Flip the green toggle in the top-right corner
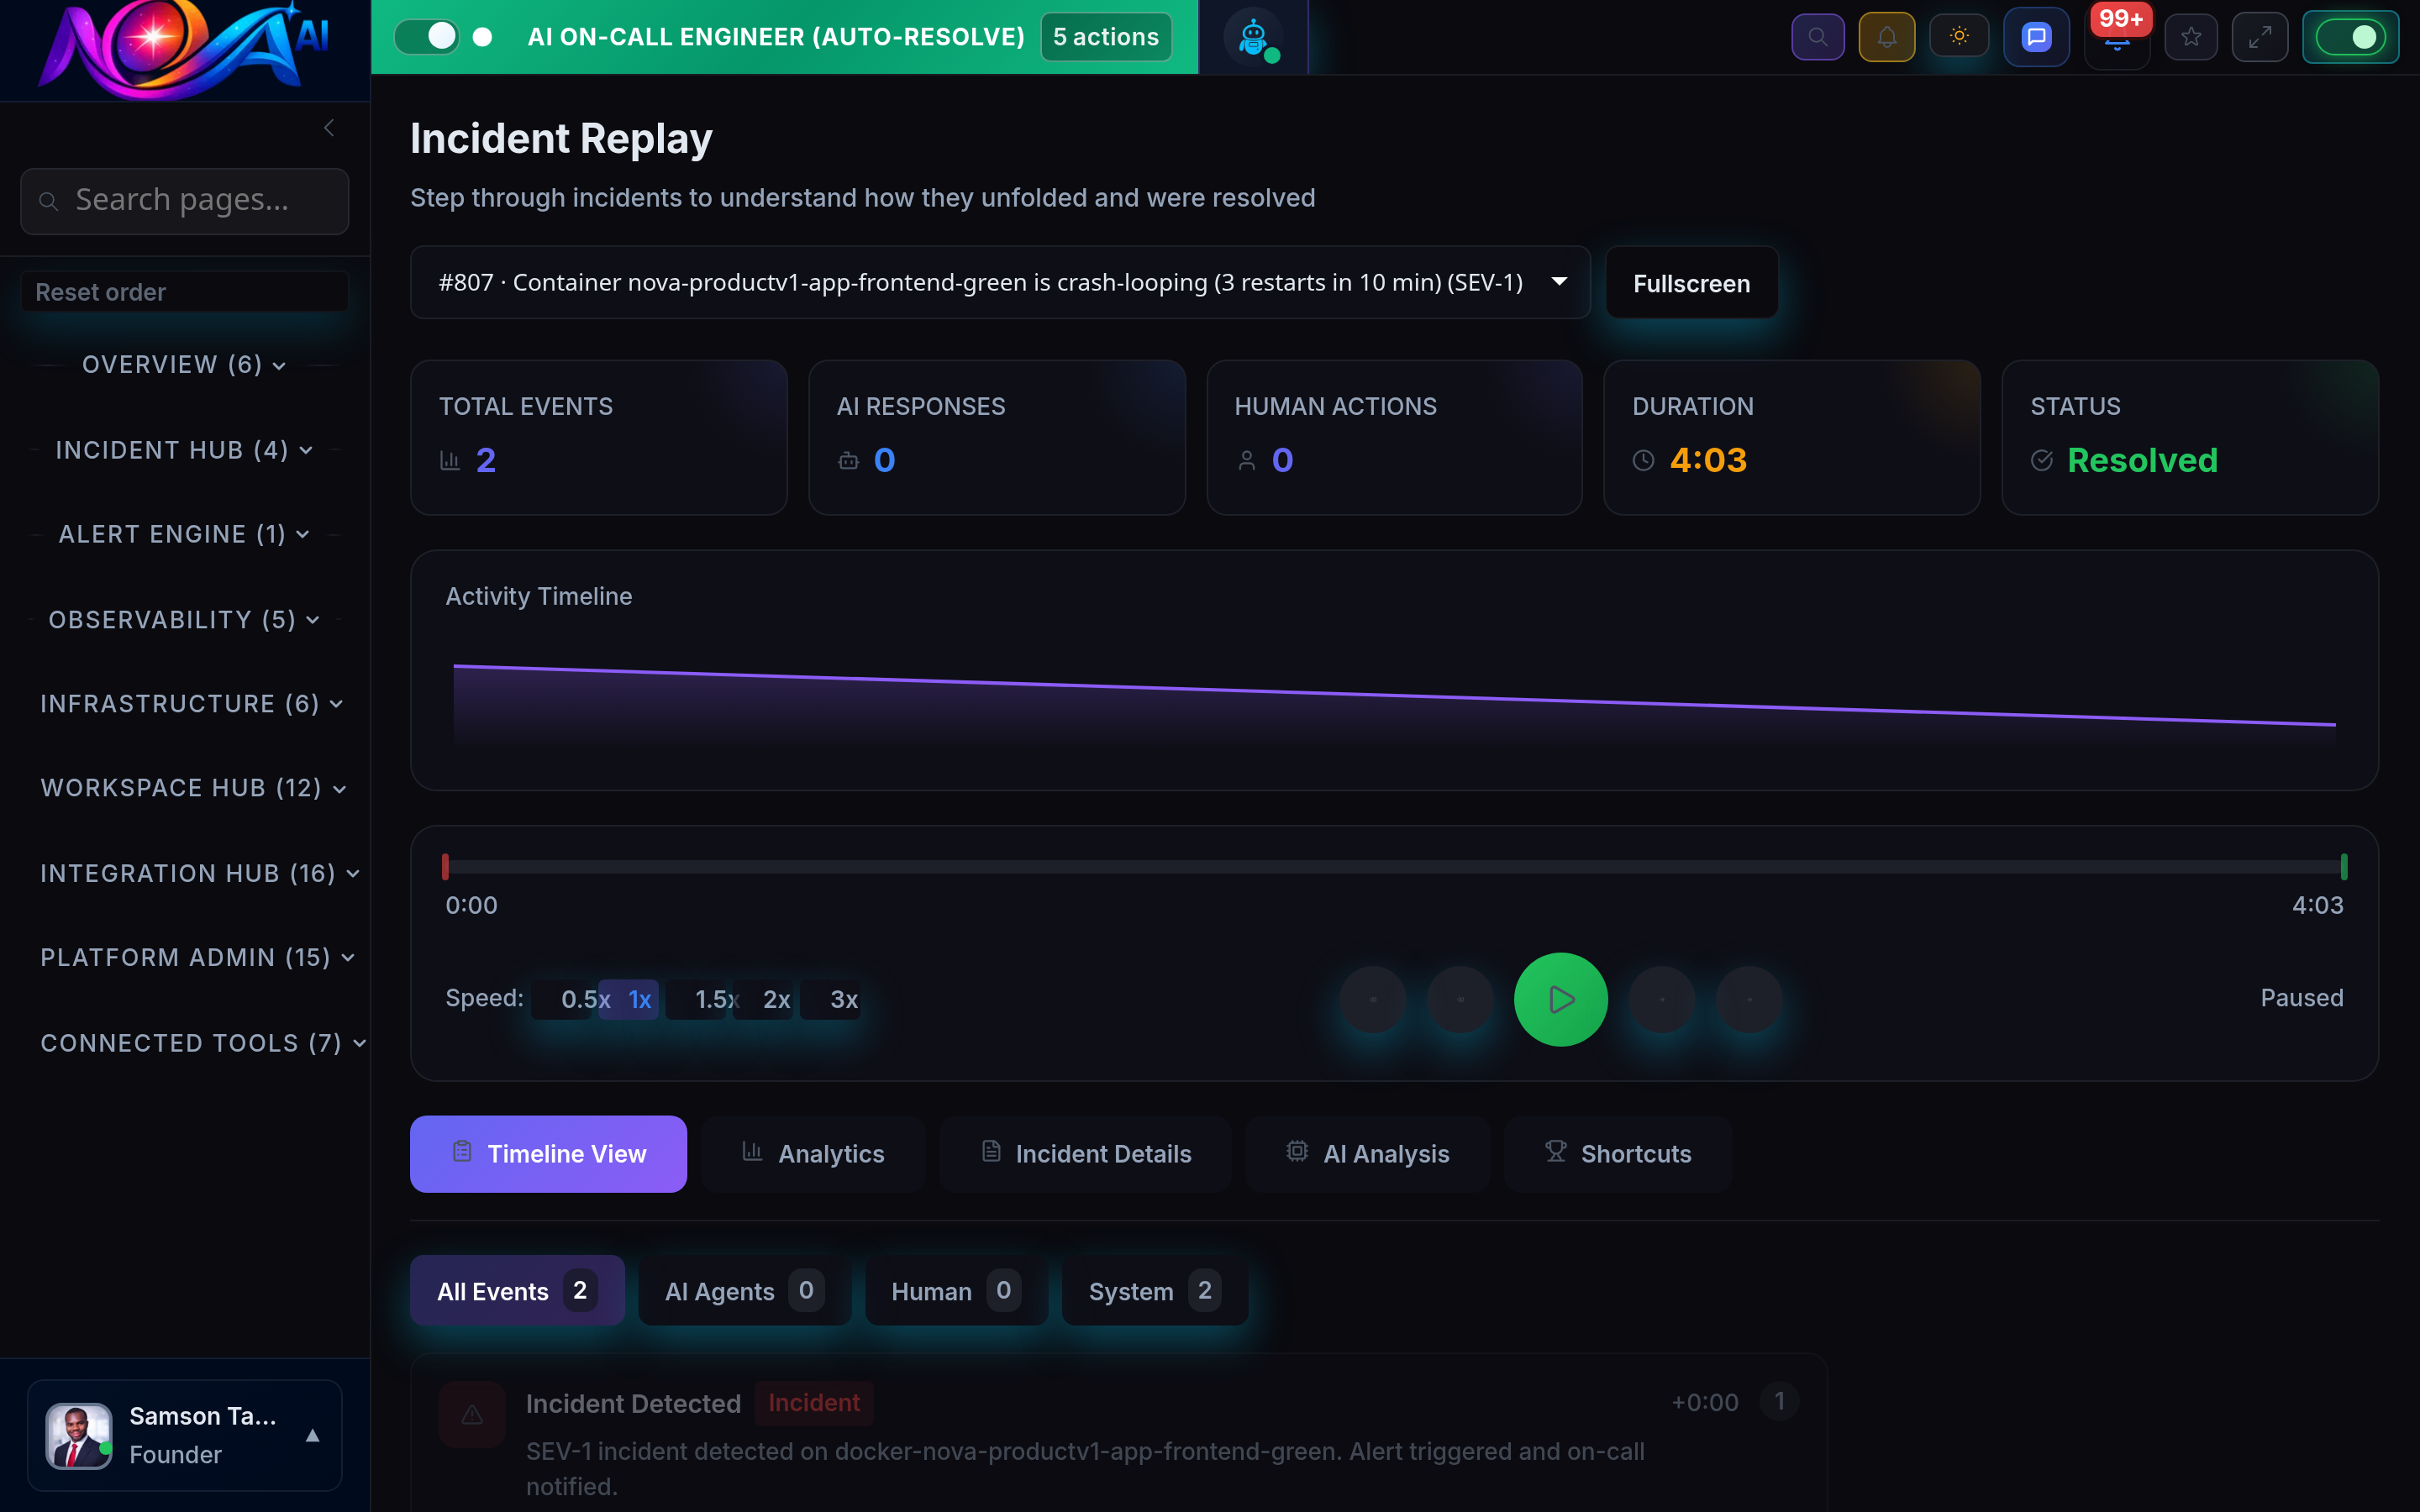 pyautogui.click(x=2352, y=36)
